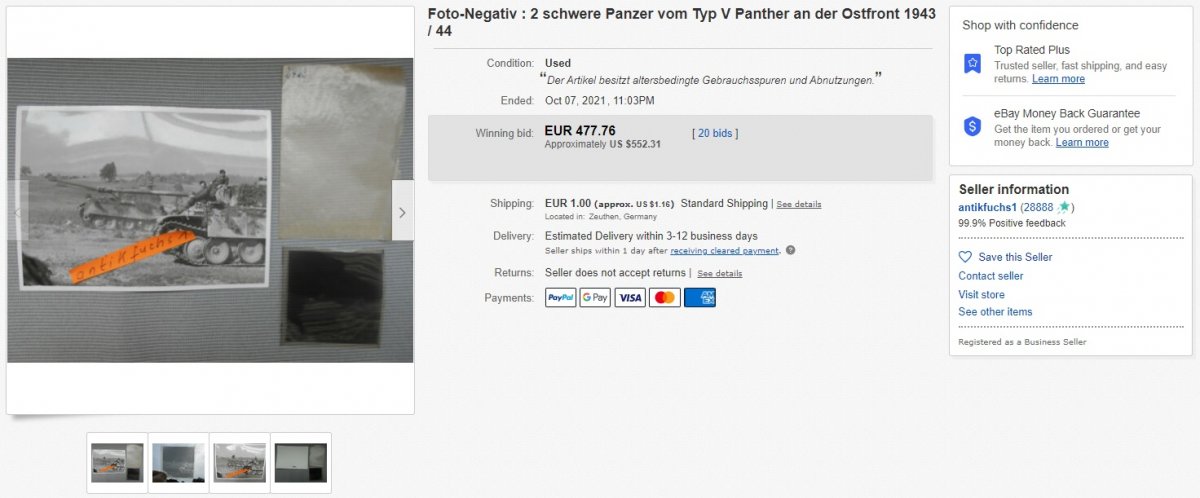The image size is (1200, 498).
Task: Open See other items link
Action: click(x=995, y=312)
